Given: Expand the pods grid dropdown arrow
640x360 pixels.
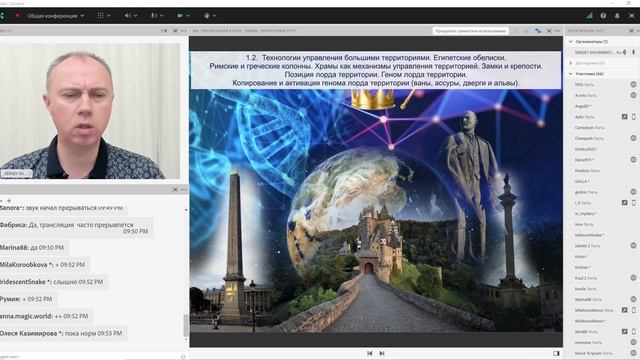Looking at the screenshot, I should click(109, 16).
